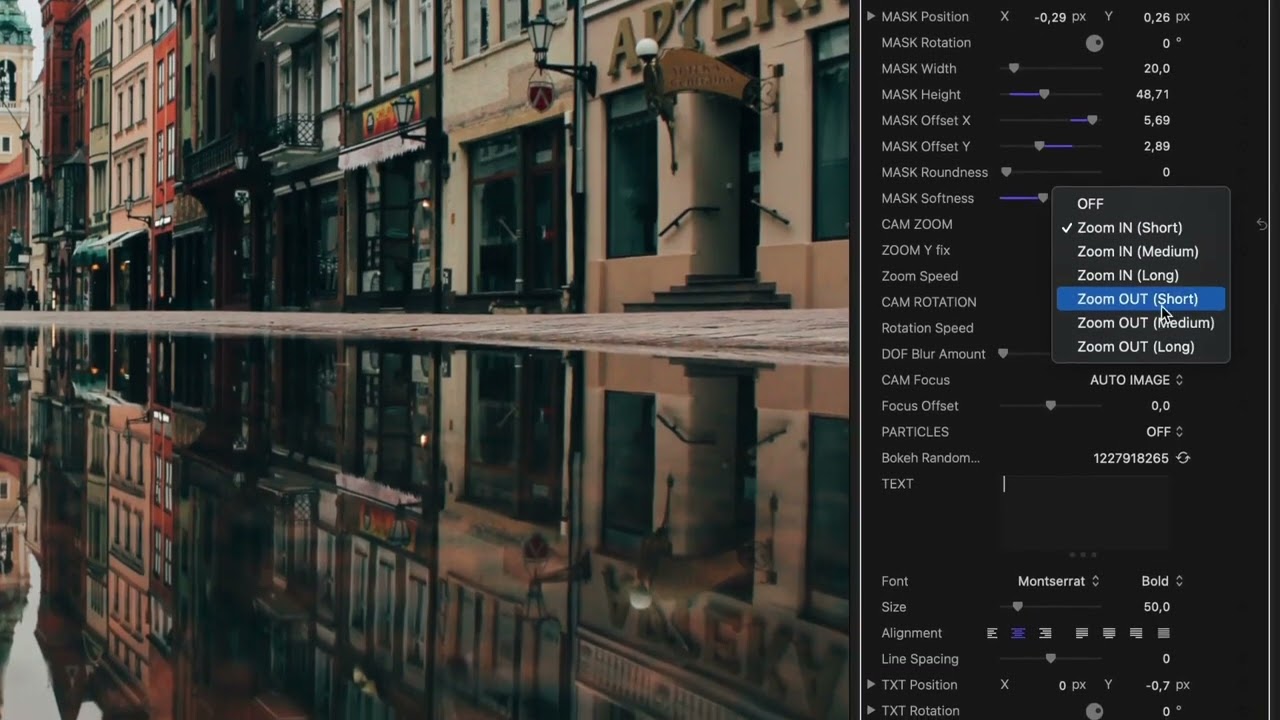
Task: Click the CAM ZOOM label
Action: point(916,225)
